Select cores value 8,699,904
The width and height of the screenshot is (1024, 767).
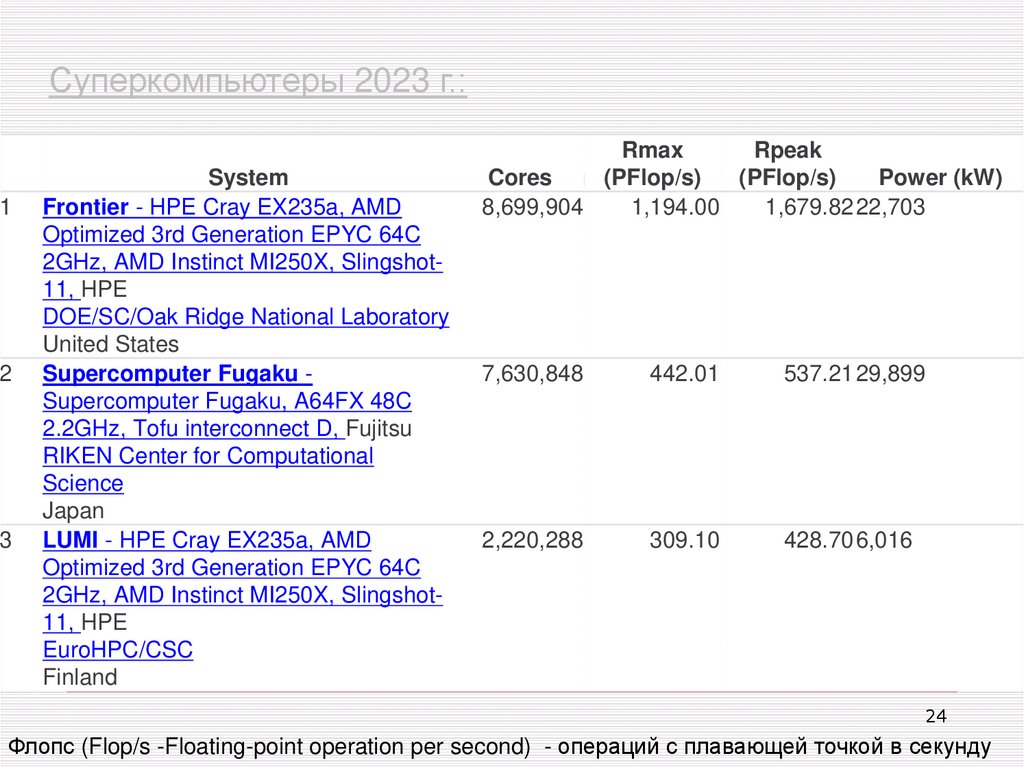click(532, 207)
